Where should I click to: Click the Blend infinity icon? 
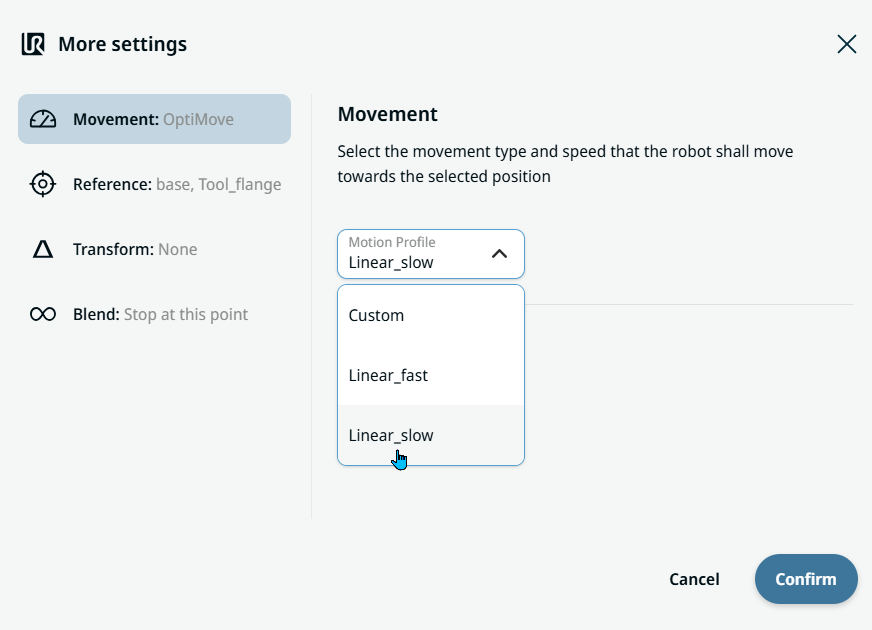click(x=43, y=315)
